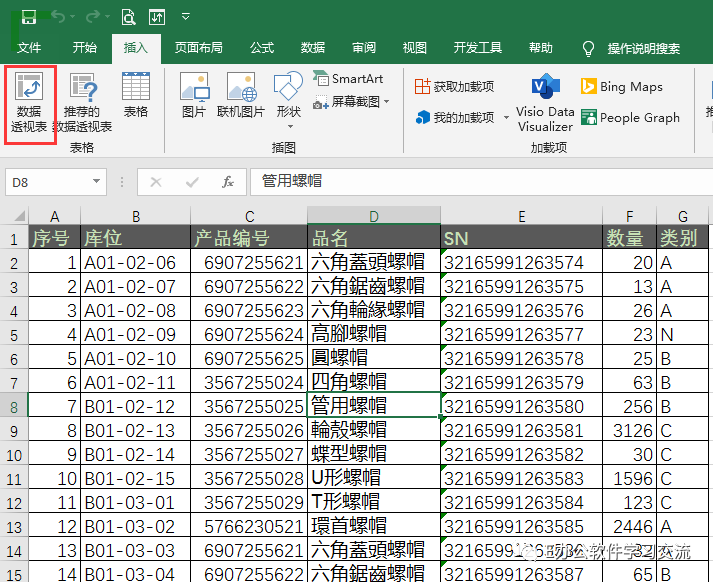Click the formula bar containing 管用螺帽
713x582 pixels.
[481, 181]
